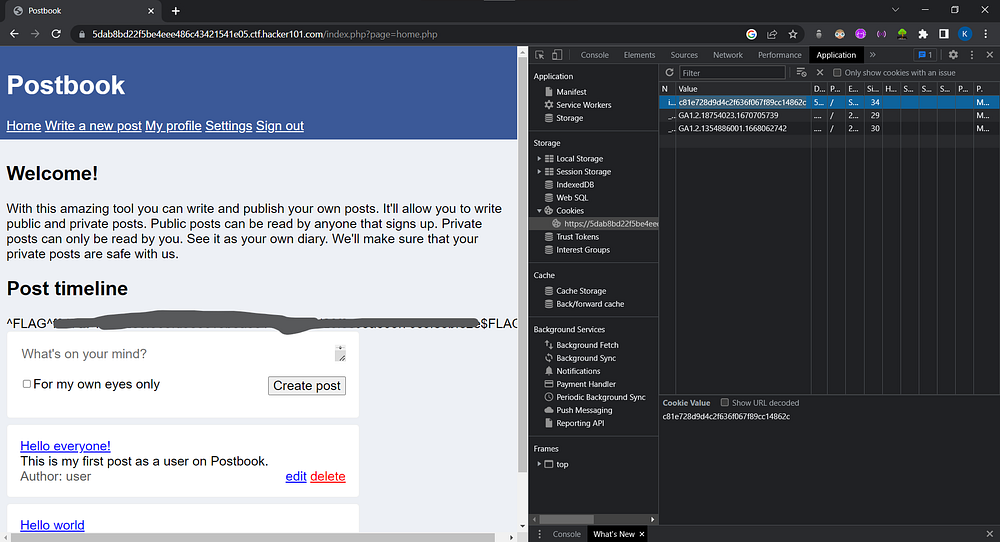Switch to the Network tab

click(x=727, y=55)
